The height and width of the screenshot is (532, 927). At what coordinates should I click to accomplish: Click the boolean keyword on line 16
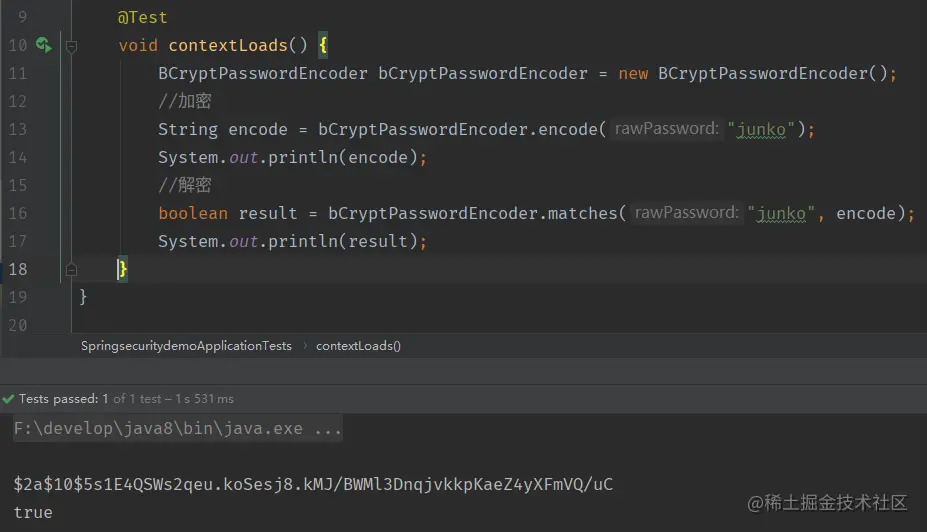pos(193,213)
